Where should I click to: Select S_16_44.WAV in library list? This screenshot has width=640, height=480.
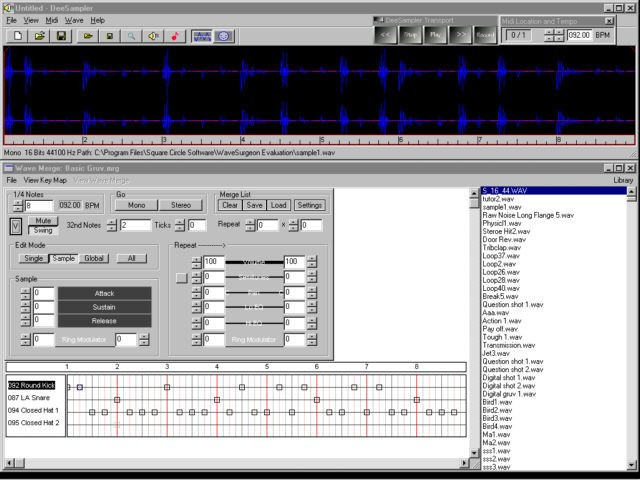[x=553, y=191]
